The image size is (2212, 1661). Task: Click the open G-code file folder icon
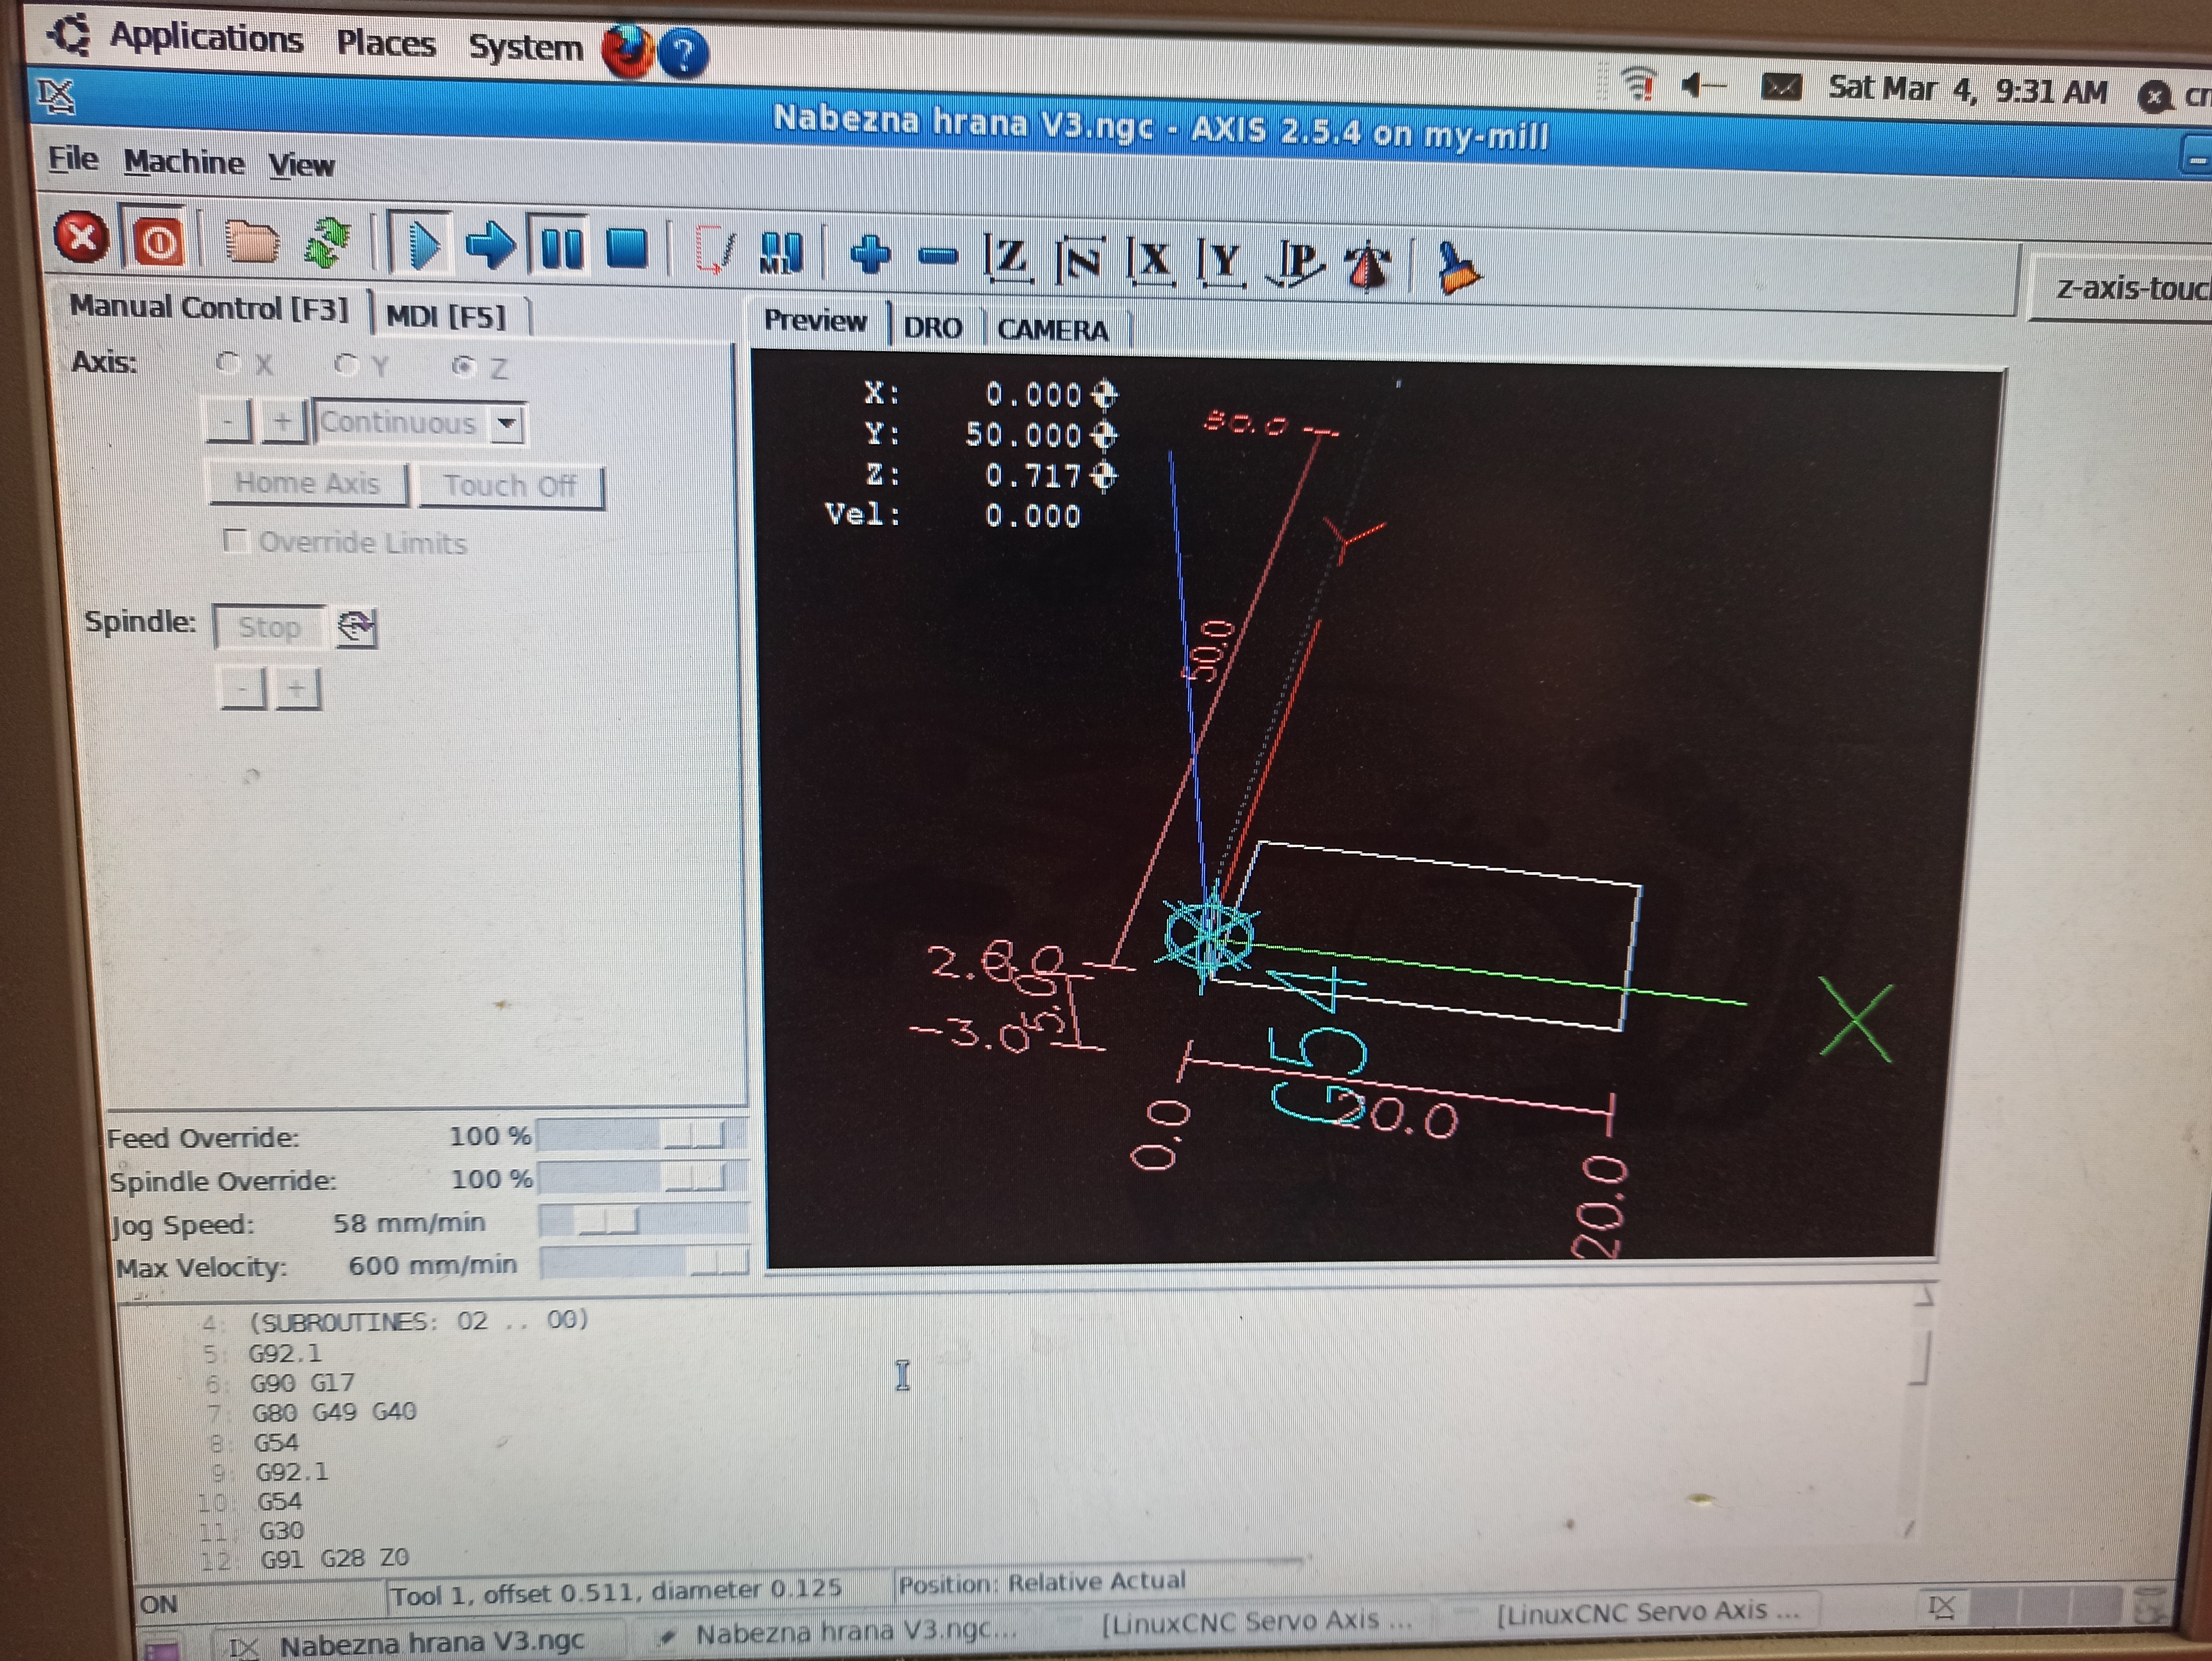pos(251,242)
